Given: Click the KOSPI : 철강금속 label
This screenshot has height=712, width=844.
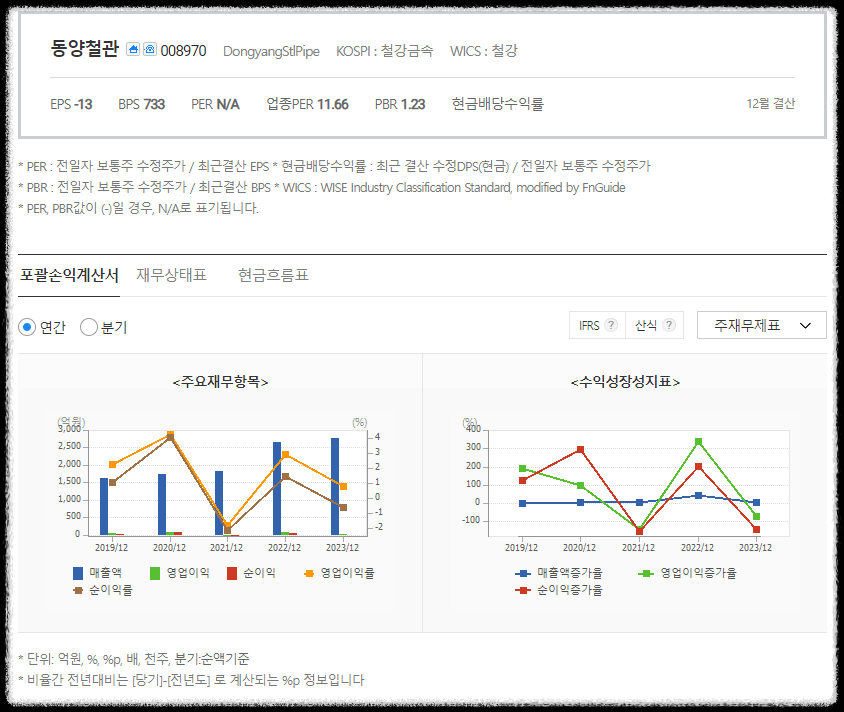Looking at the screenshot, I should pos(385,51).
